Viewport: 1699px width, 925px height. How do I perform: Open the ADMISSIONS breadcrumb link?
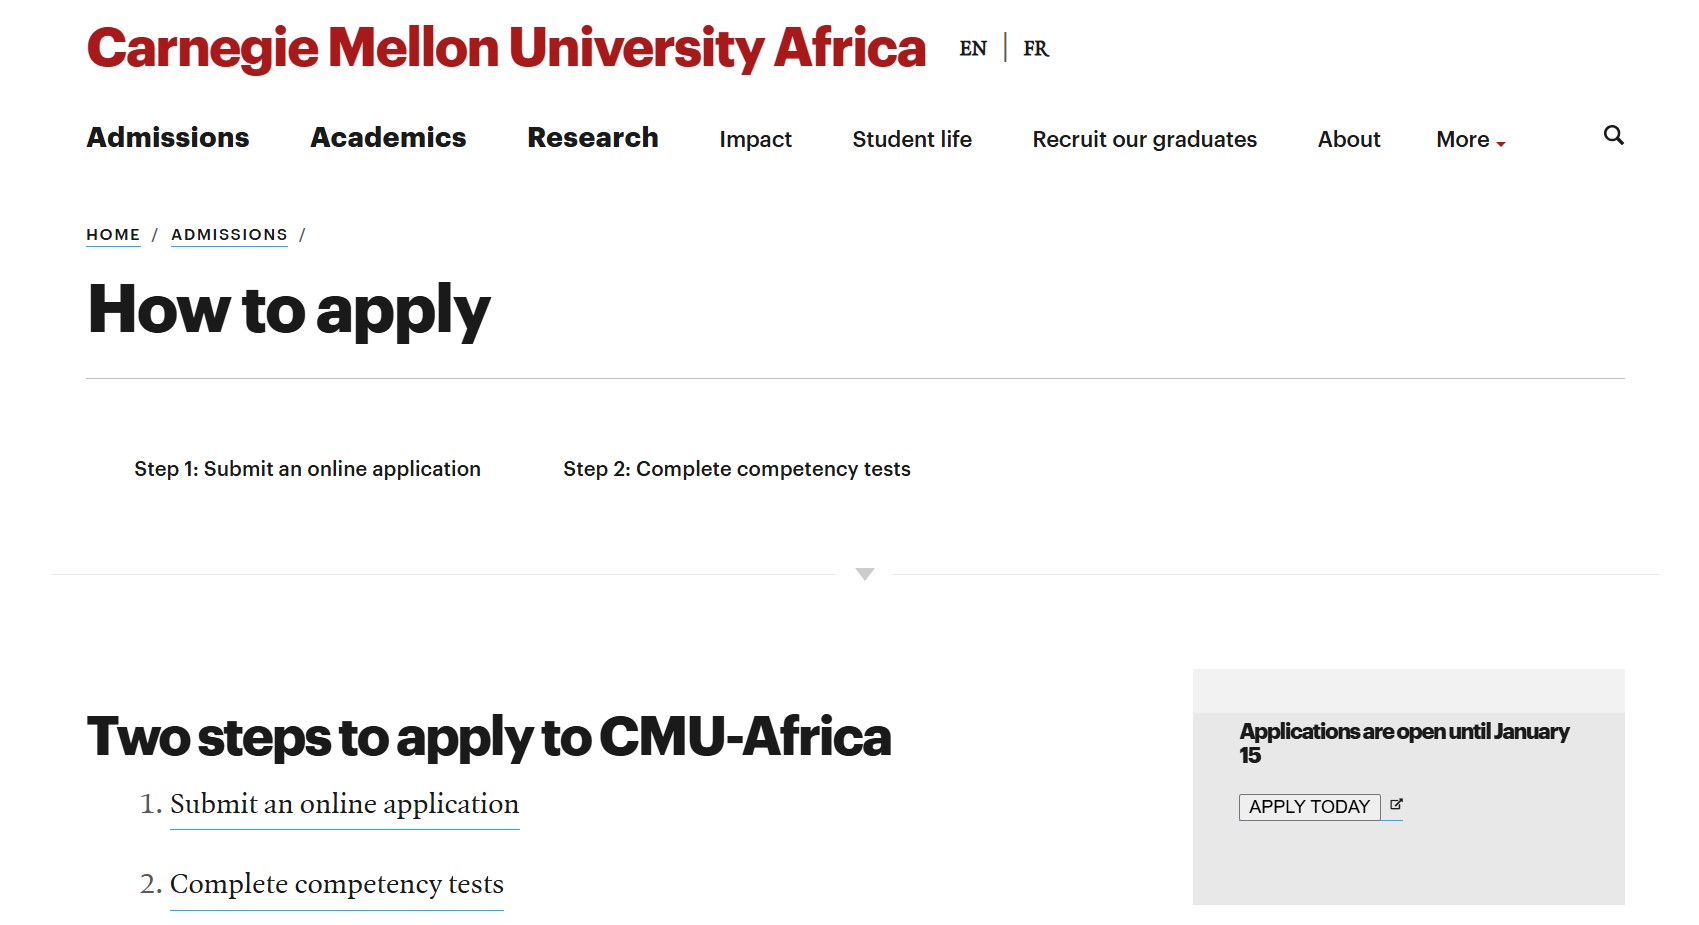coord(229,234)
